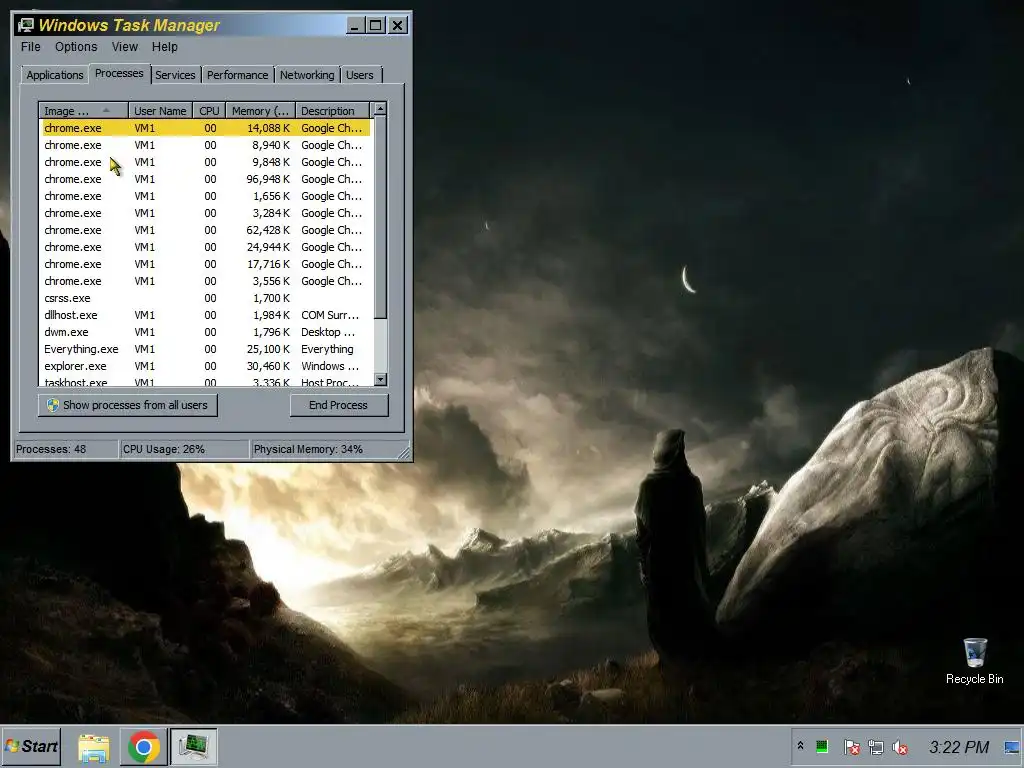Click the process list vertical scrollbar thumb
Image resolution: width=1024 pixels, height=768 pixels.
point(381,217)
